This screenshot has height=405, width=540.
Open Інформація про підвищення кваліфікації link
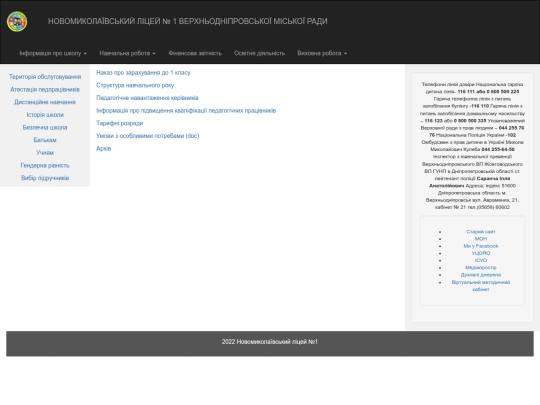click(x=186, y=111)
